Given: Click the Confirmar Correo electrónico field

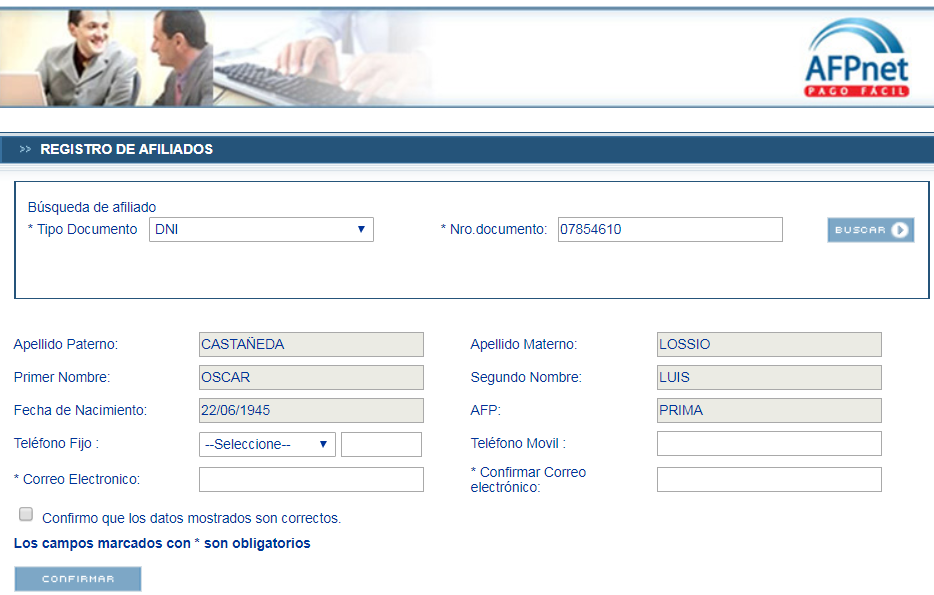Looking at the screenshot, I should click(768, 479).
